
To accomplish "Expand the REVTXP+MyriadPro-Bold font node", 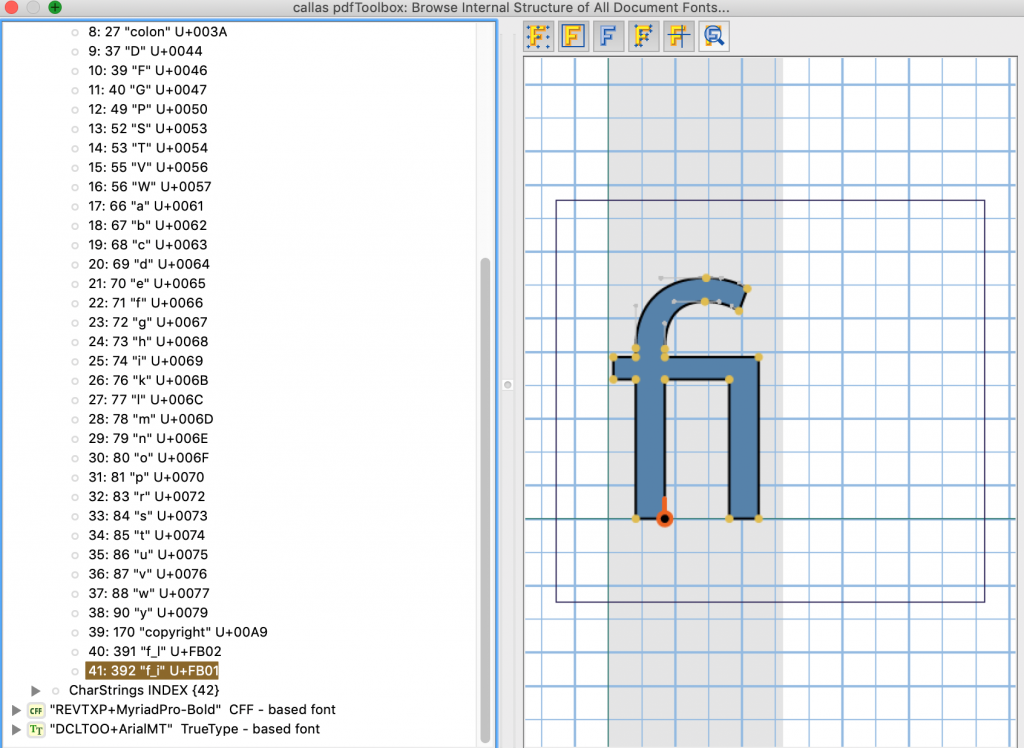I will pyautogui.click(x=14, y=710).
